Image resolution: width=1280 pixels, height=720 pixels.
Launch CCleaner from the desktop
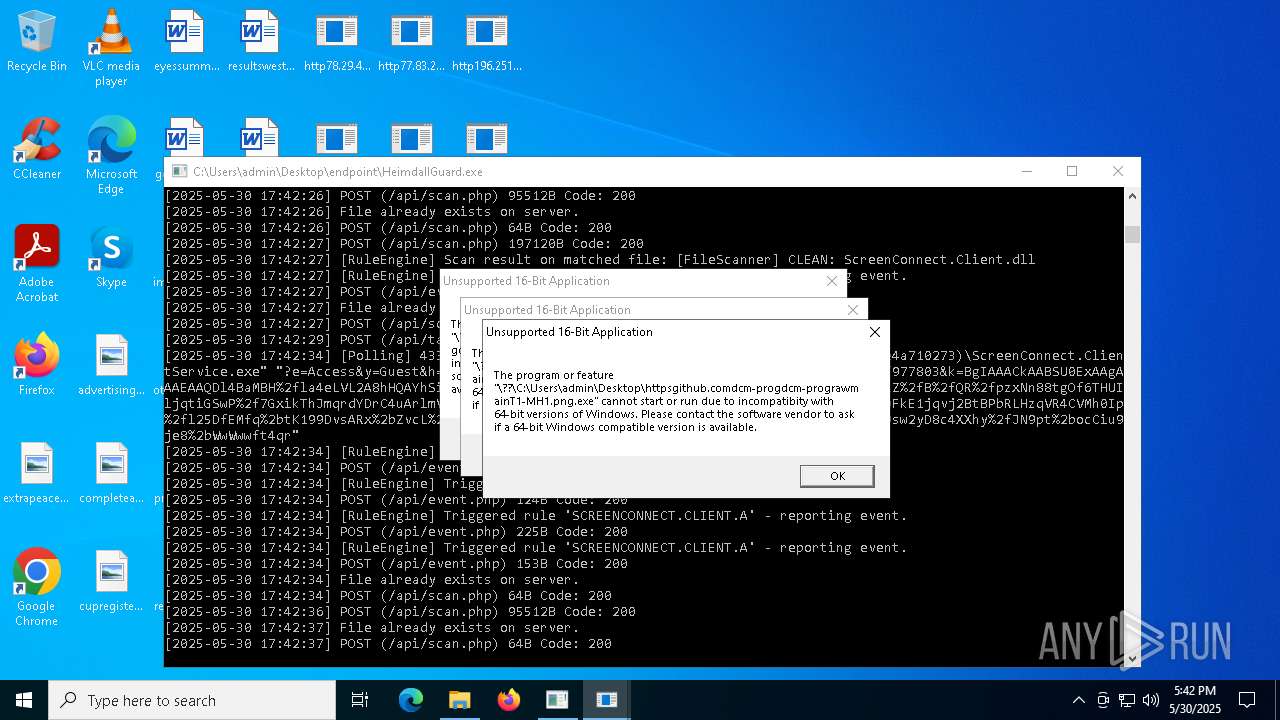click(37, 149)
